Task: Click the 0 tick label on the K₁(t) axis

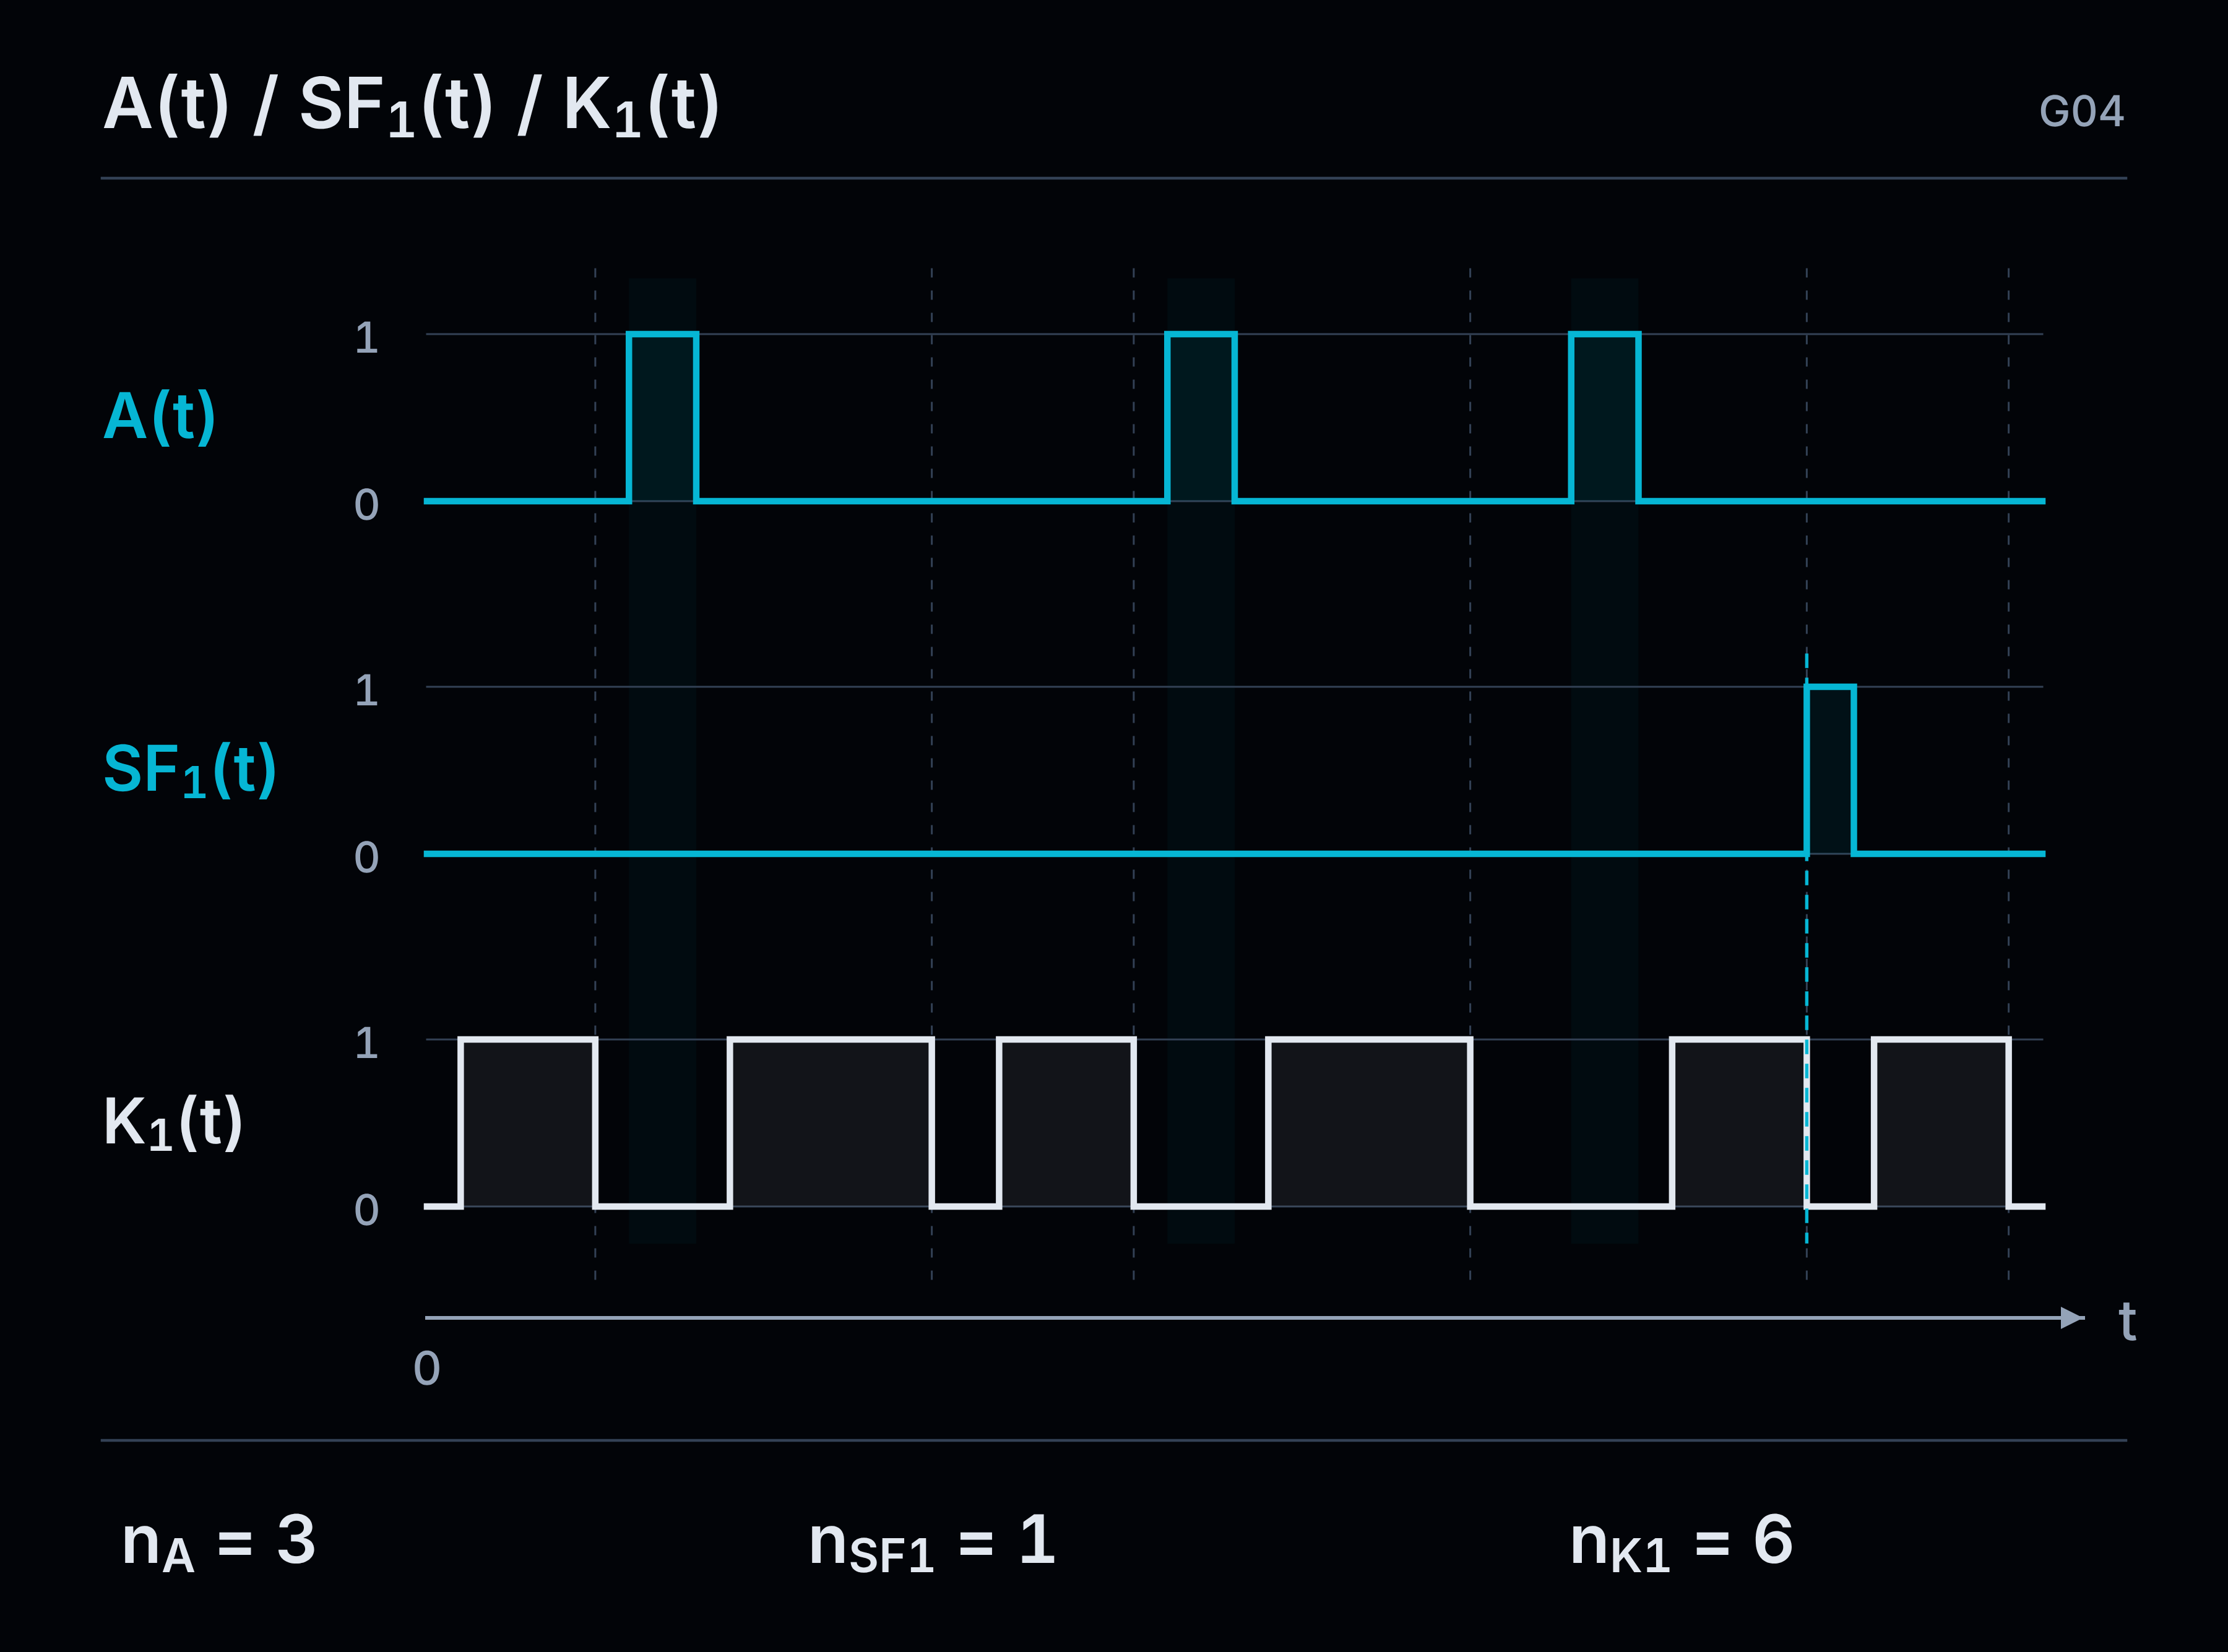Action: [366, 1210]
